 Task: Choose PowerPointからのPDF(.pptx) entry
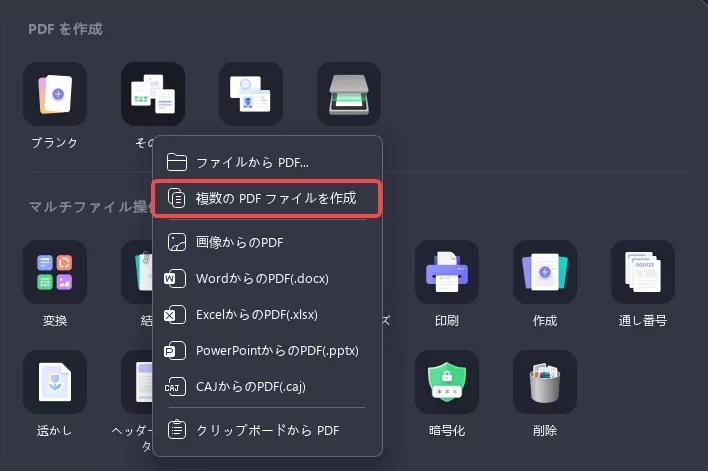coord(267,350)
